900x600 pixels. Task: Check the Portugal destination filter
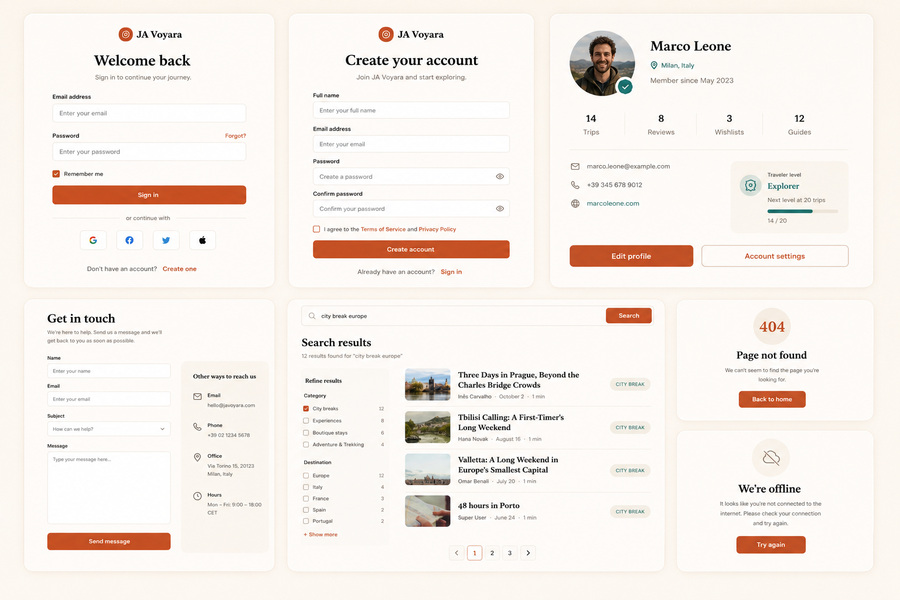[306, 521]
